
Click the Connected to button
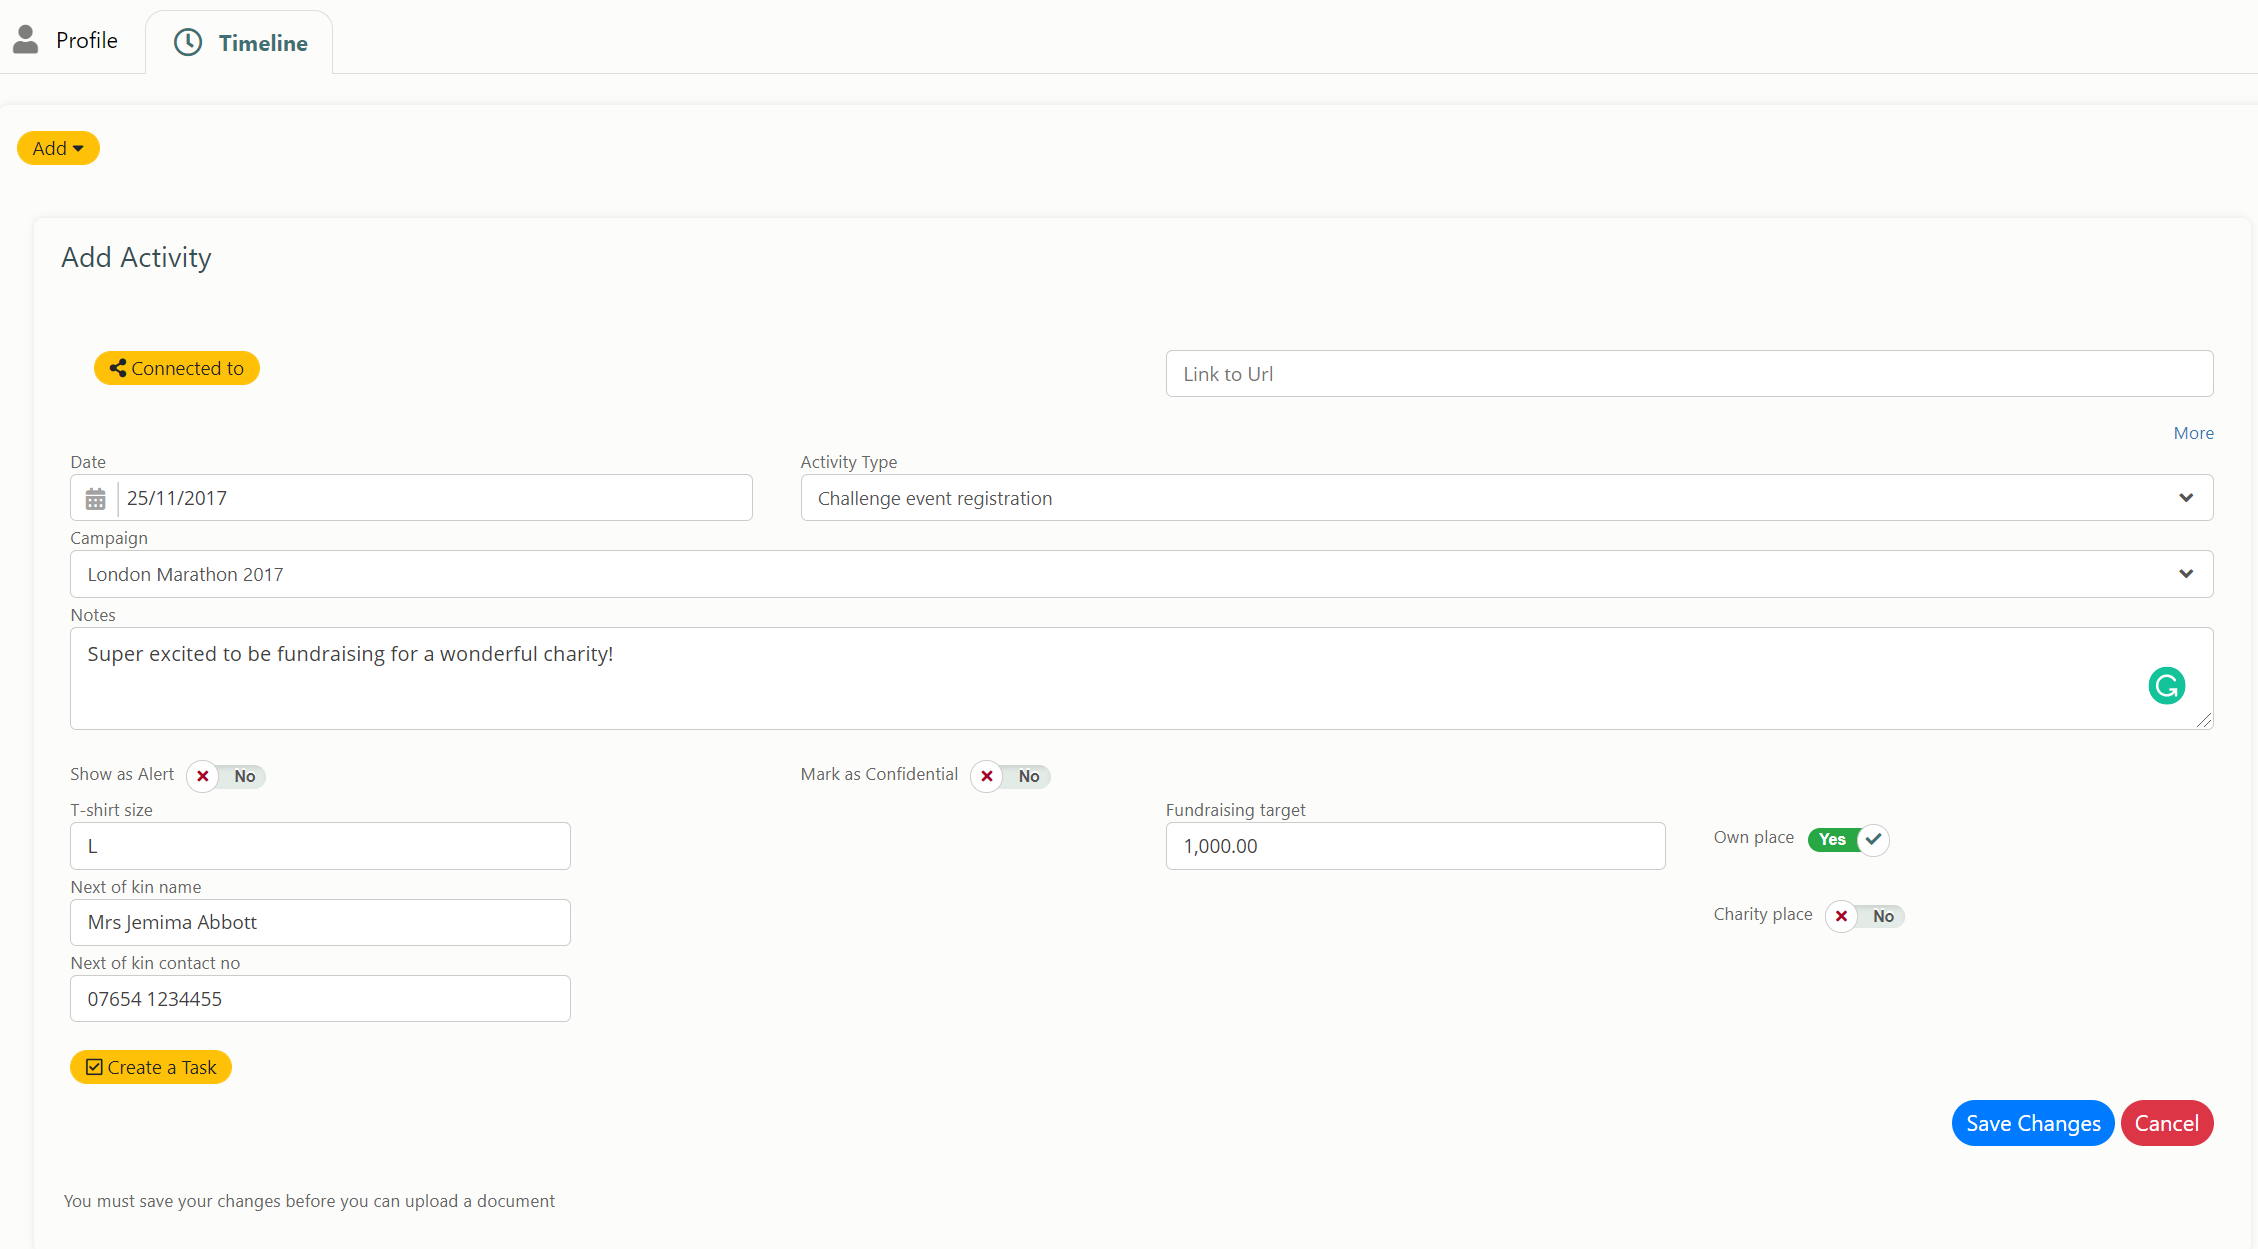(x=177, y=368)
